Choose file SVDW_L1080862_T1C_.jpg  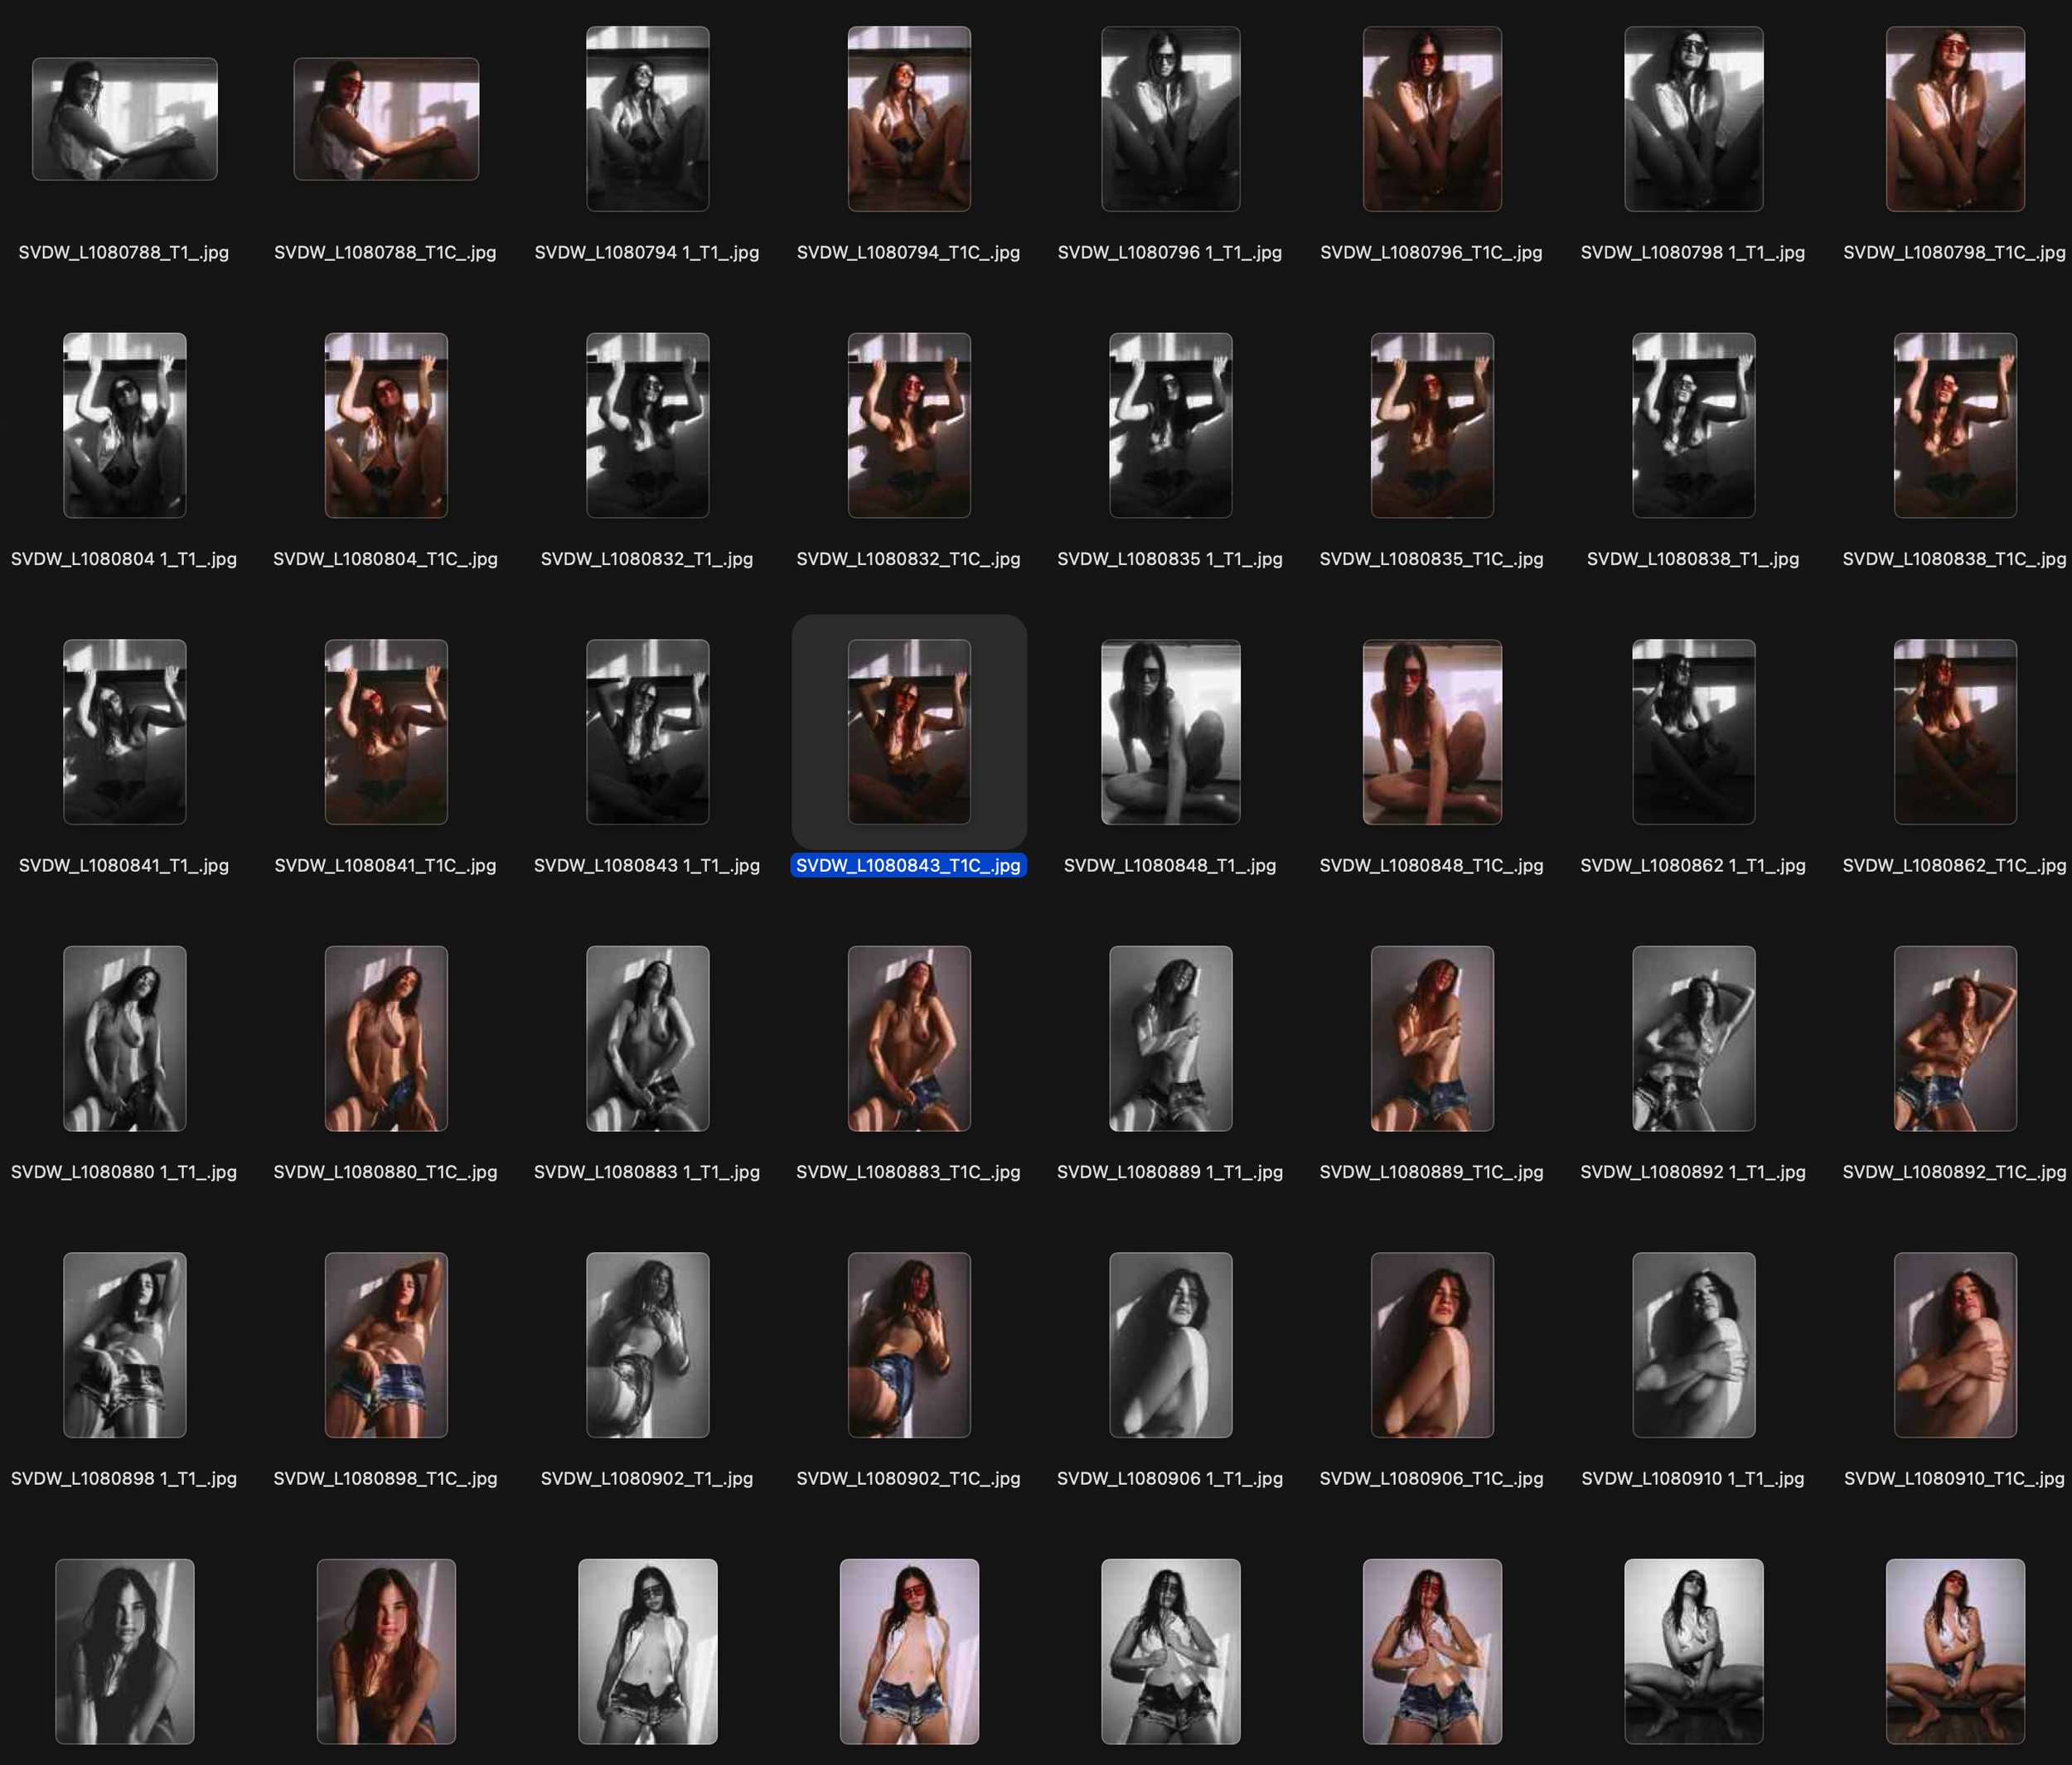[x=1955, y=732]
